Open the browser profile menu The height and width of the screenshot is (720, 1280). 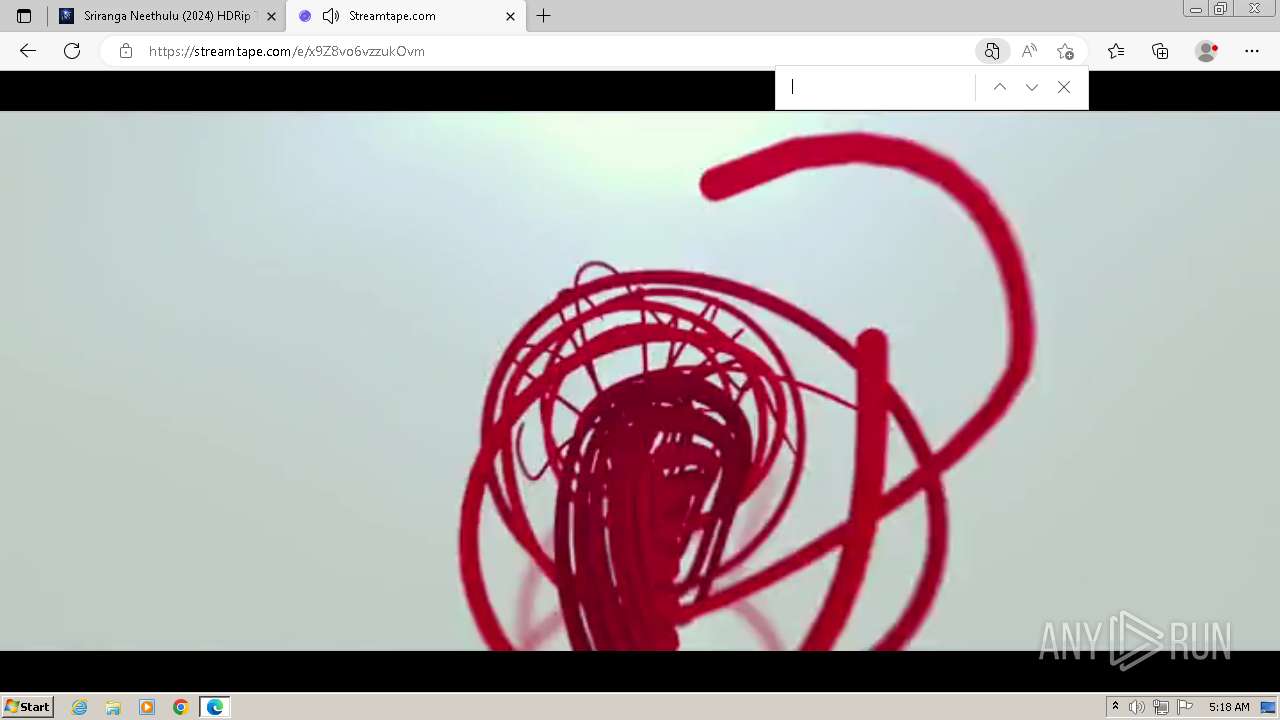(1207, 51)
